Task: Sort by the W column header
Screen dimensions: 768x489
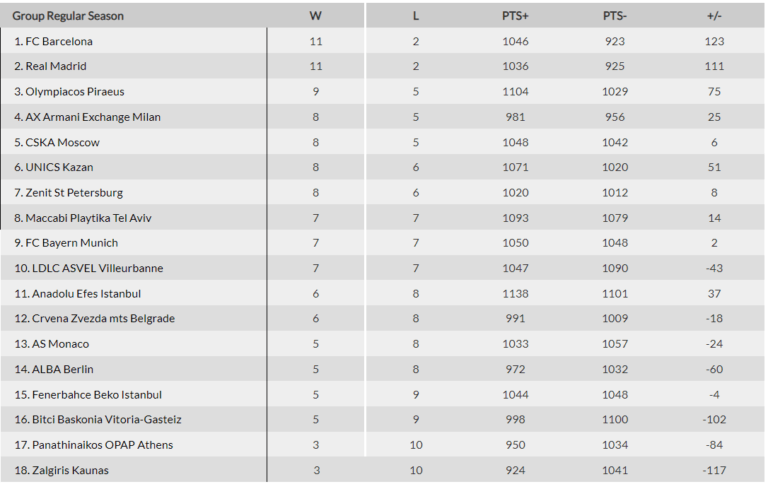Action: click(316, 16)
